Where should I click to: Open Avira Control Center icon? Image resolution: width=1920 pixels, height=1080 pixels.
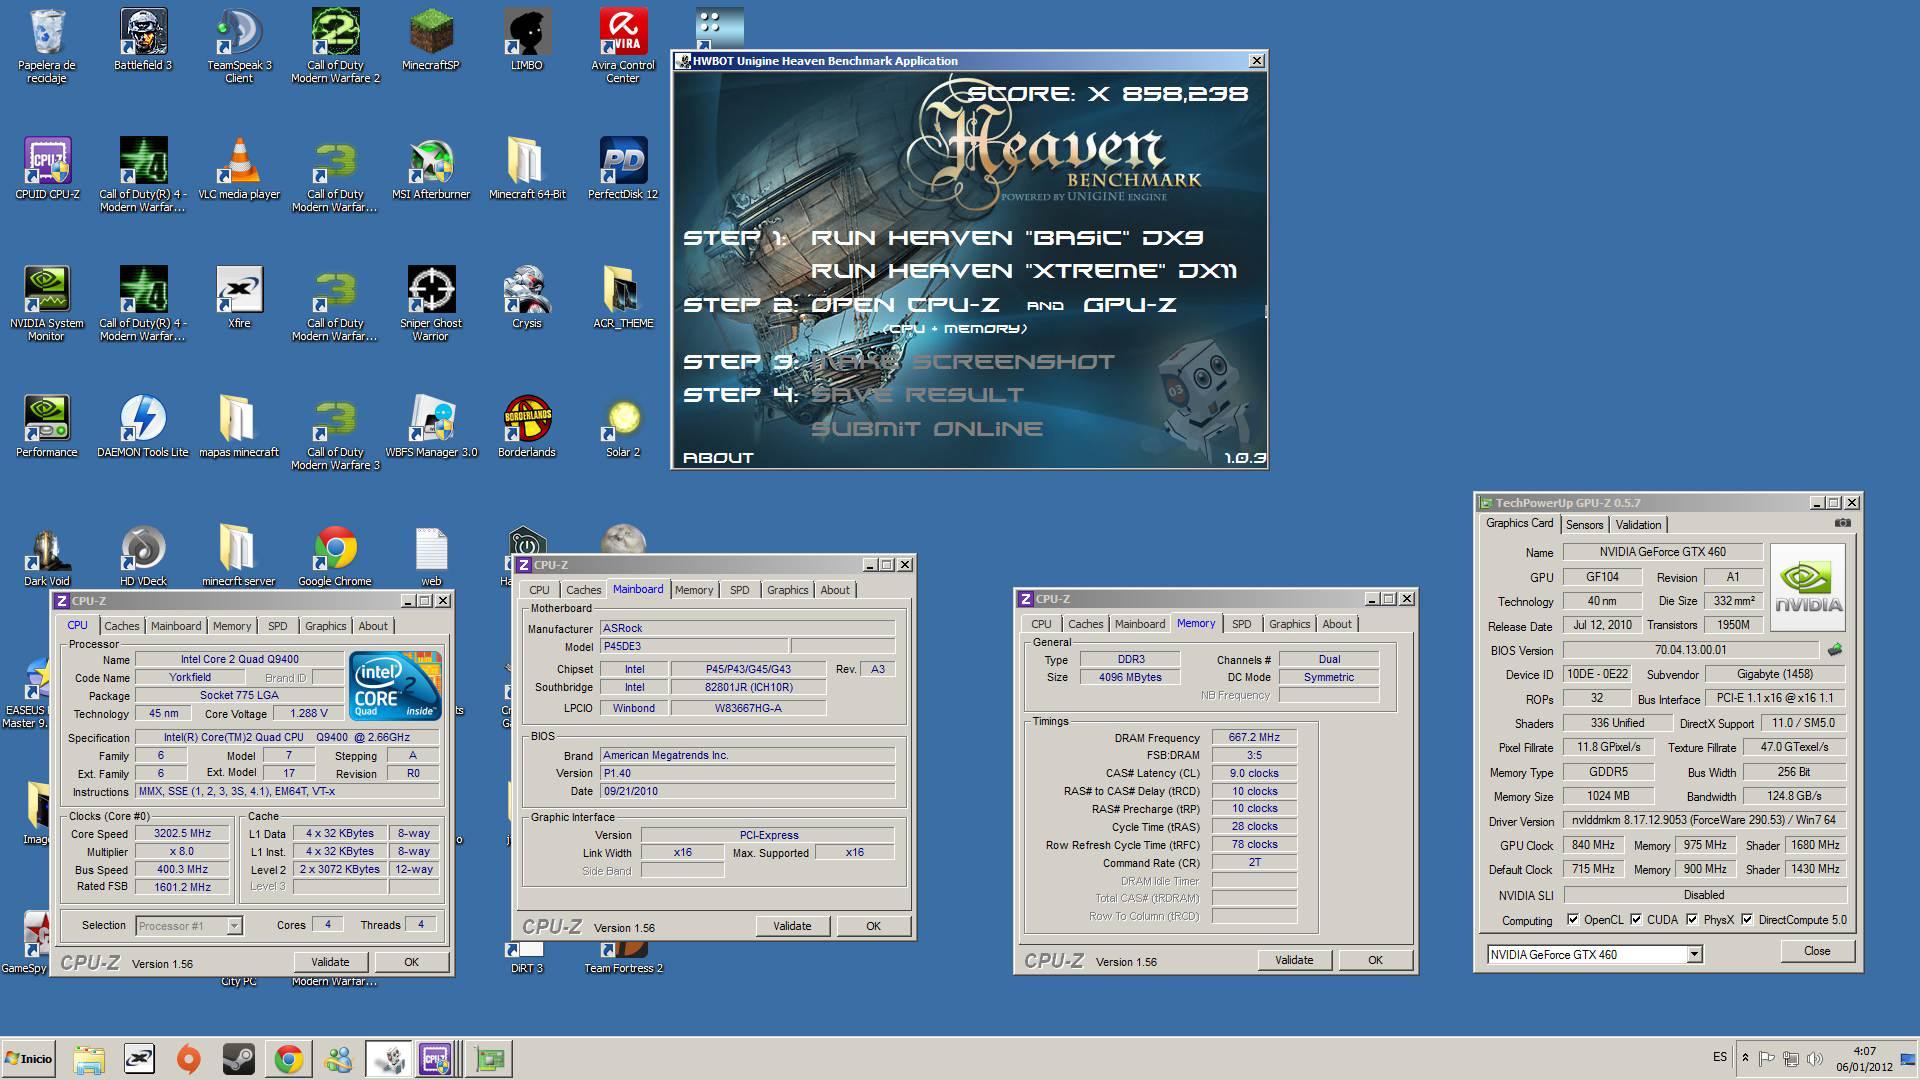tap(623, 45)
